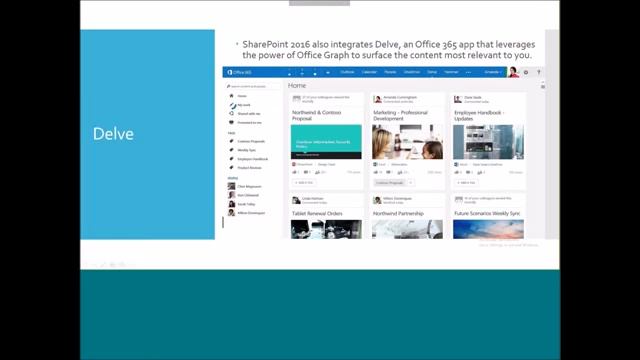Click Add to board on Employee Handbook card
Viewport: 640px width, 360px height.
coord(466,182)
